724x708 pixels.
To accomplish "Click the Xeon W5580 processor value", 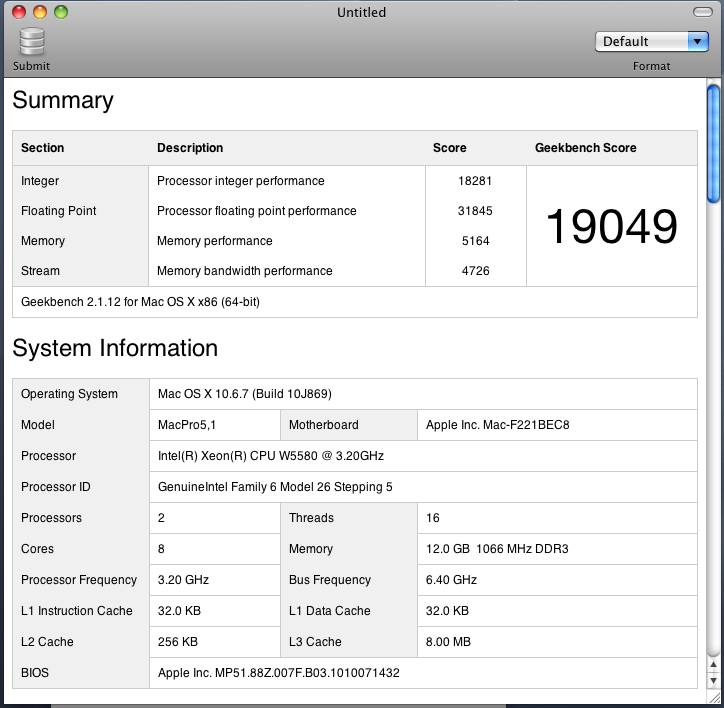I will [271, 455].
